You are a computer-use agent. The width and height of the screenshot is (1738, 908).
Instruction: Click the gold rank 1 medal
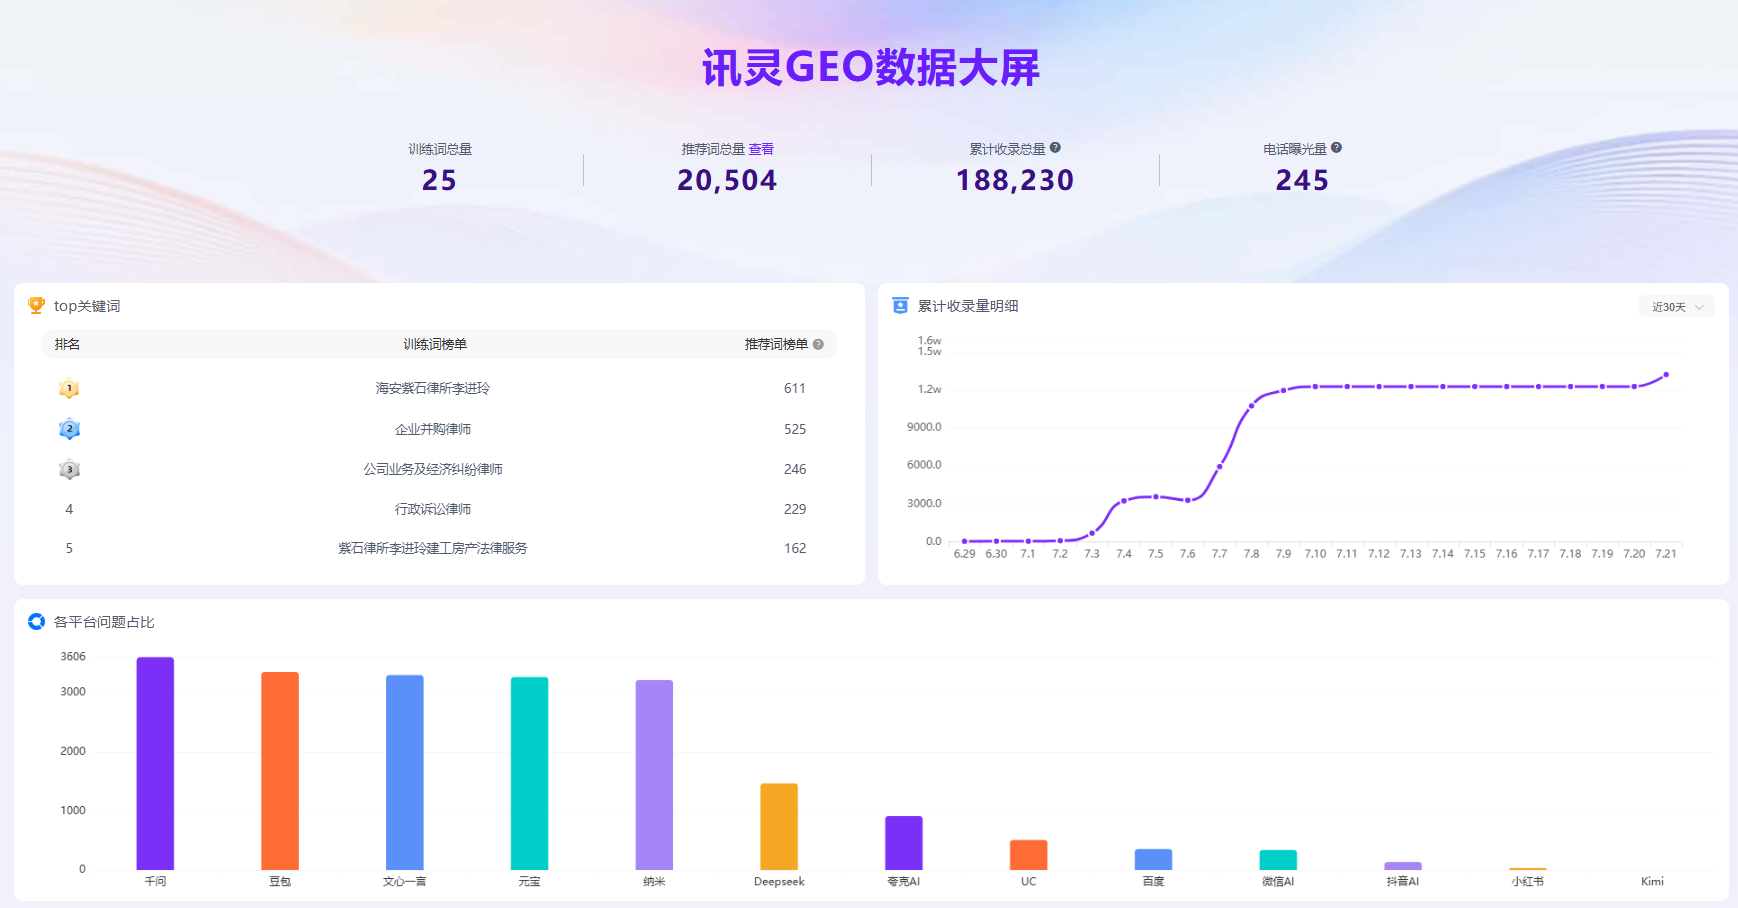tap(69, 388)
